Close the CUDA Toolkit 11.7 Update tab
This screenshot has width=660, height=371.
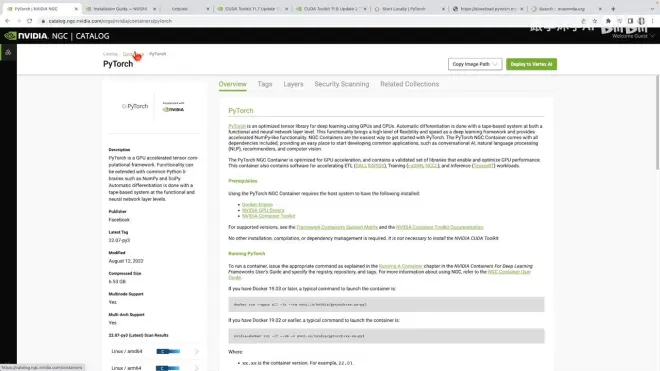tap(287, 9)
